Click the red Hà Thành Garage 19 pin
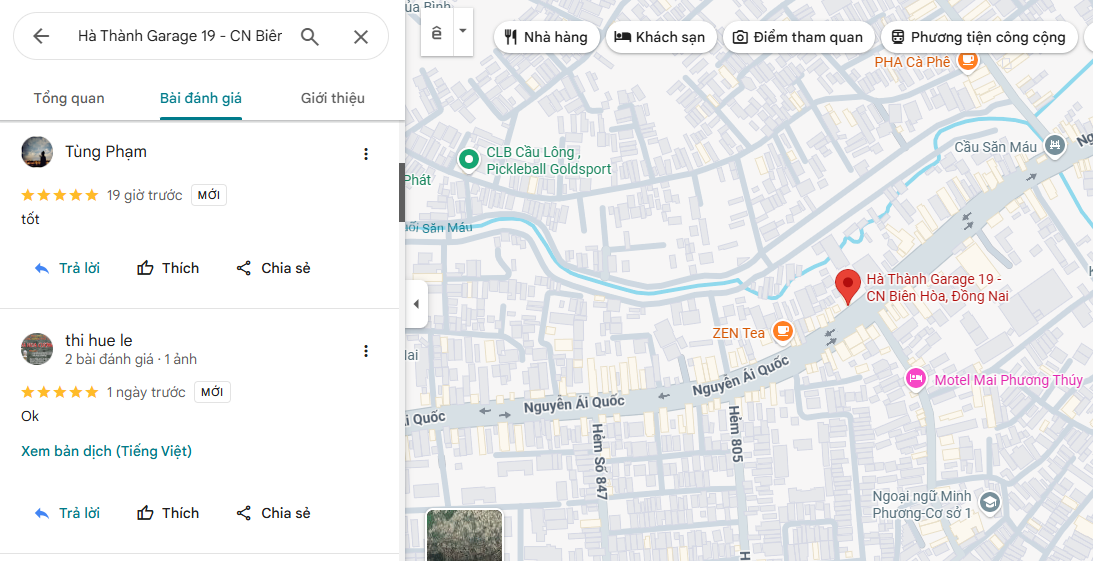Image resolution: width=1093 pixels, height=561 pixels. [x=848, y=286]
